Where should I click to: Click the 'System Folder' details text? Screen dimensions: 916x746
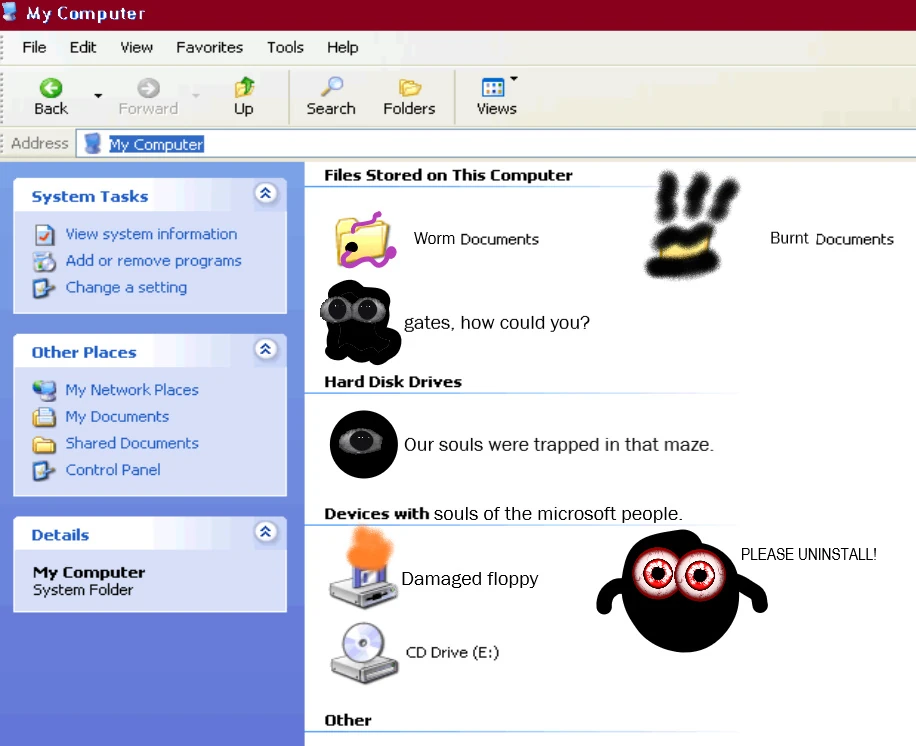point(83,590)
